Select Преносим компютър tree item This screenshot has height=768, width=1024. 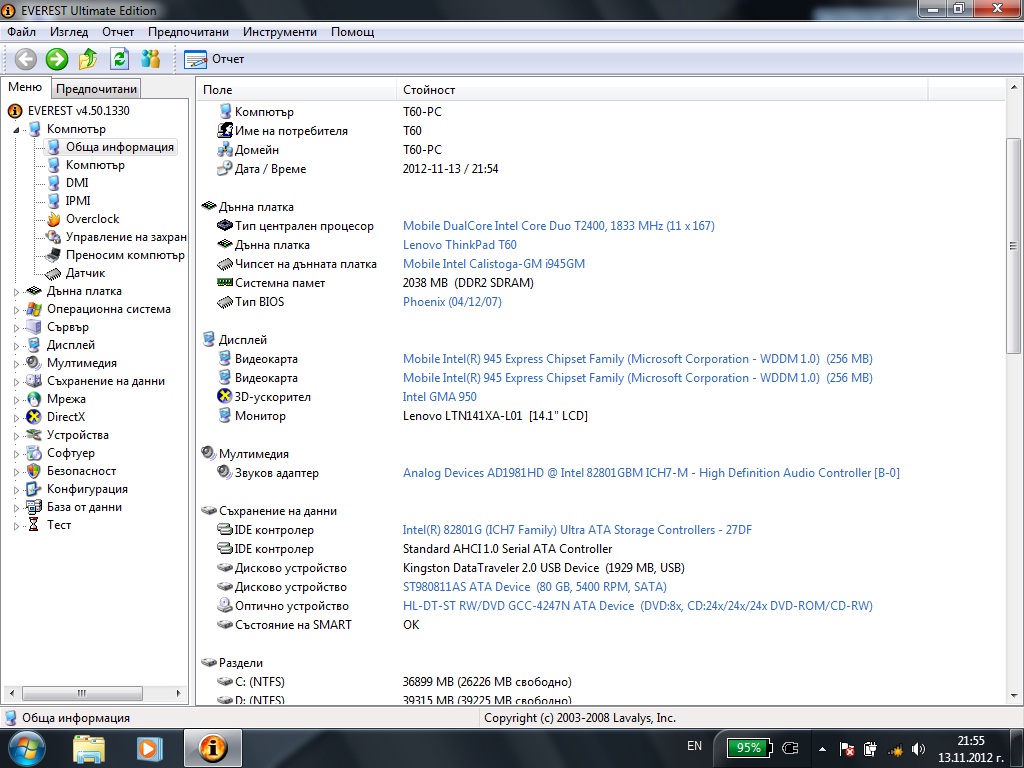[125, 255]
